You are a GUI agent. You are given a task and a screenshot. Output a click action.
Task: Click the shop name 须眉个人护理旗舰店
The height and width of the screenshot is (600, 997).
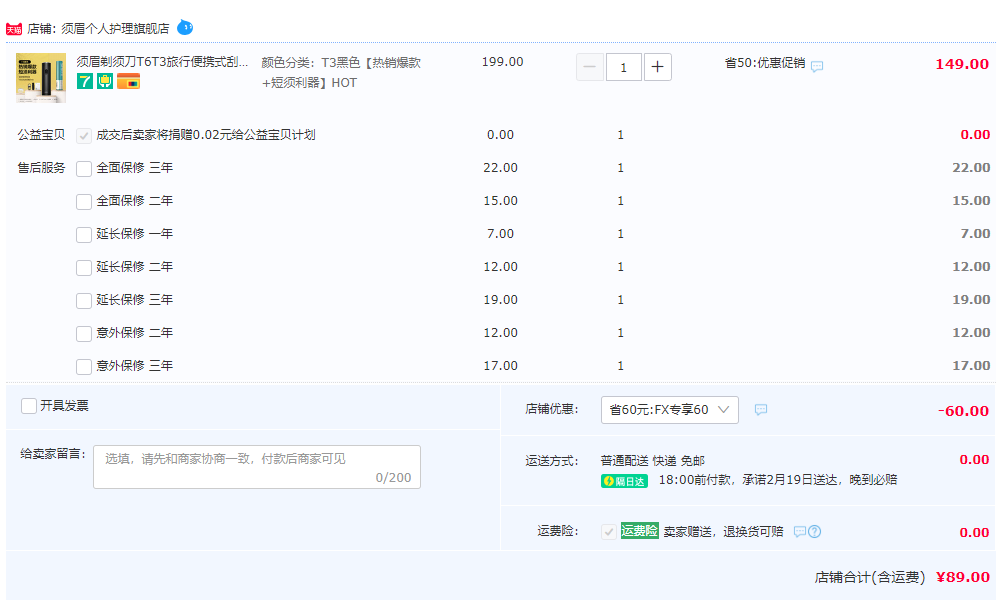point(115,29)
